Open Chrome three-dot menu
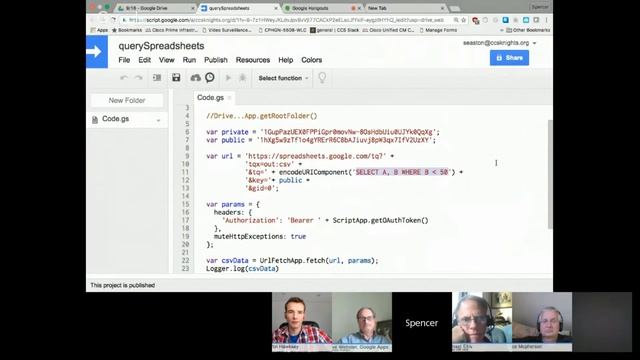Screen dimensions: 640x360 click(x=546, y=20)
